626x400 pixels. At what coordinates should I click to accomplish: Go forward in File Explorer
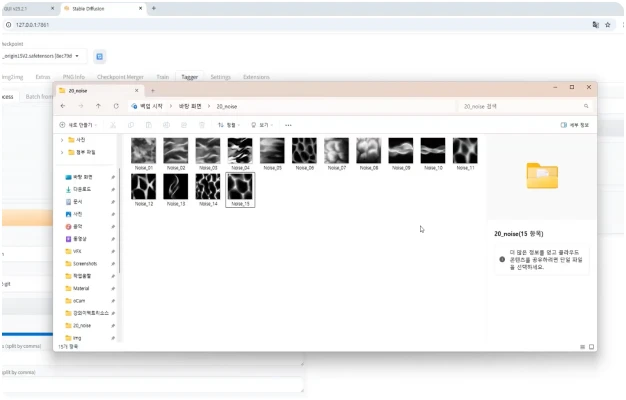pyautogui.click(x=81, y=106)
